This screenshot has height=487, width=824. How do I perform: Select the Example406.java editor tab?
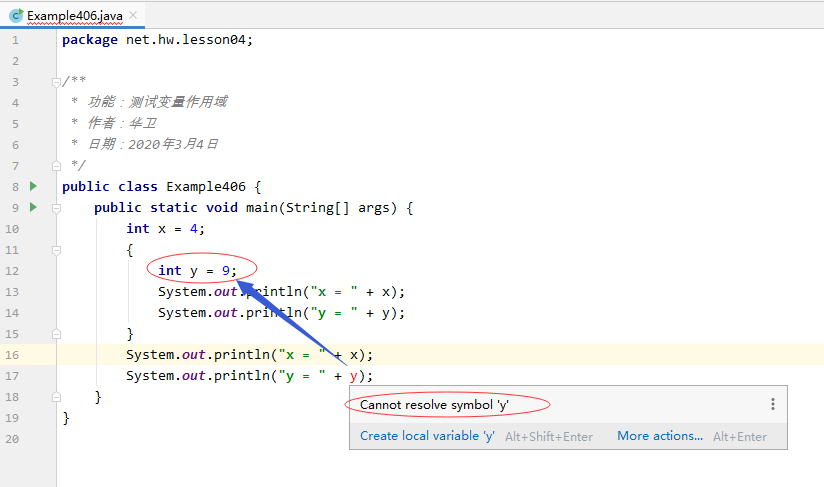[x=73, y=16]
